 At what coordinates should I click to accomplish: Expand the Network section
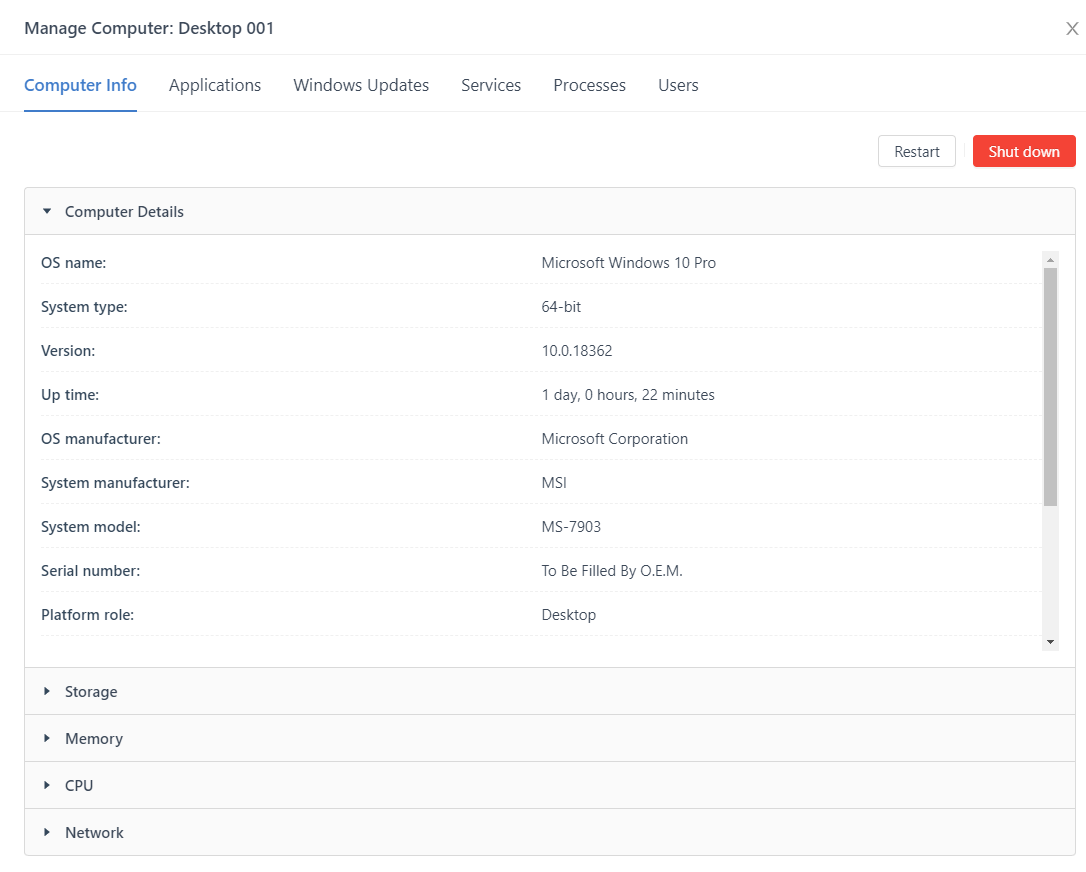[94, 833]
